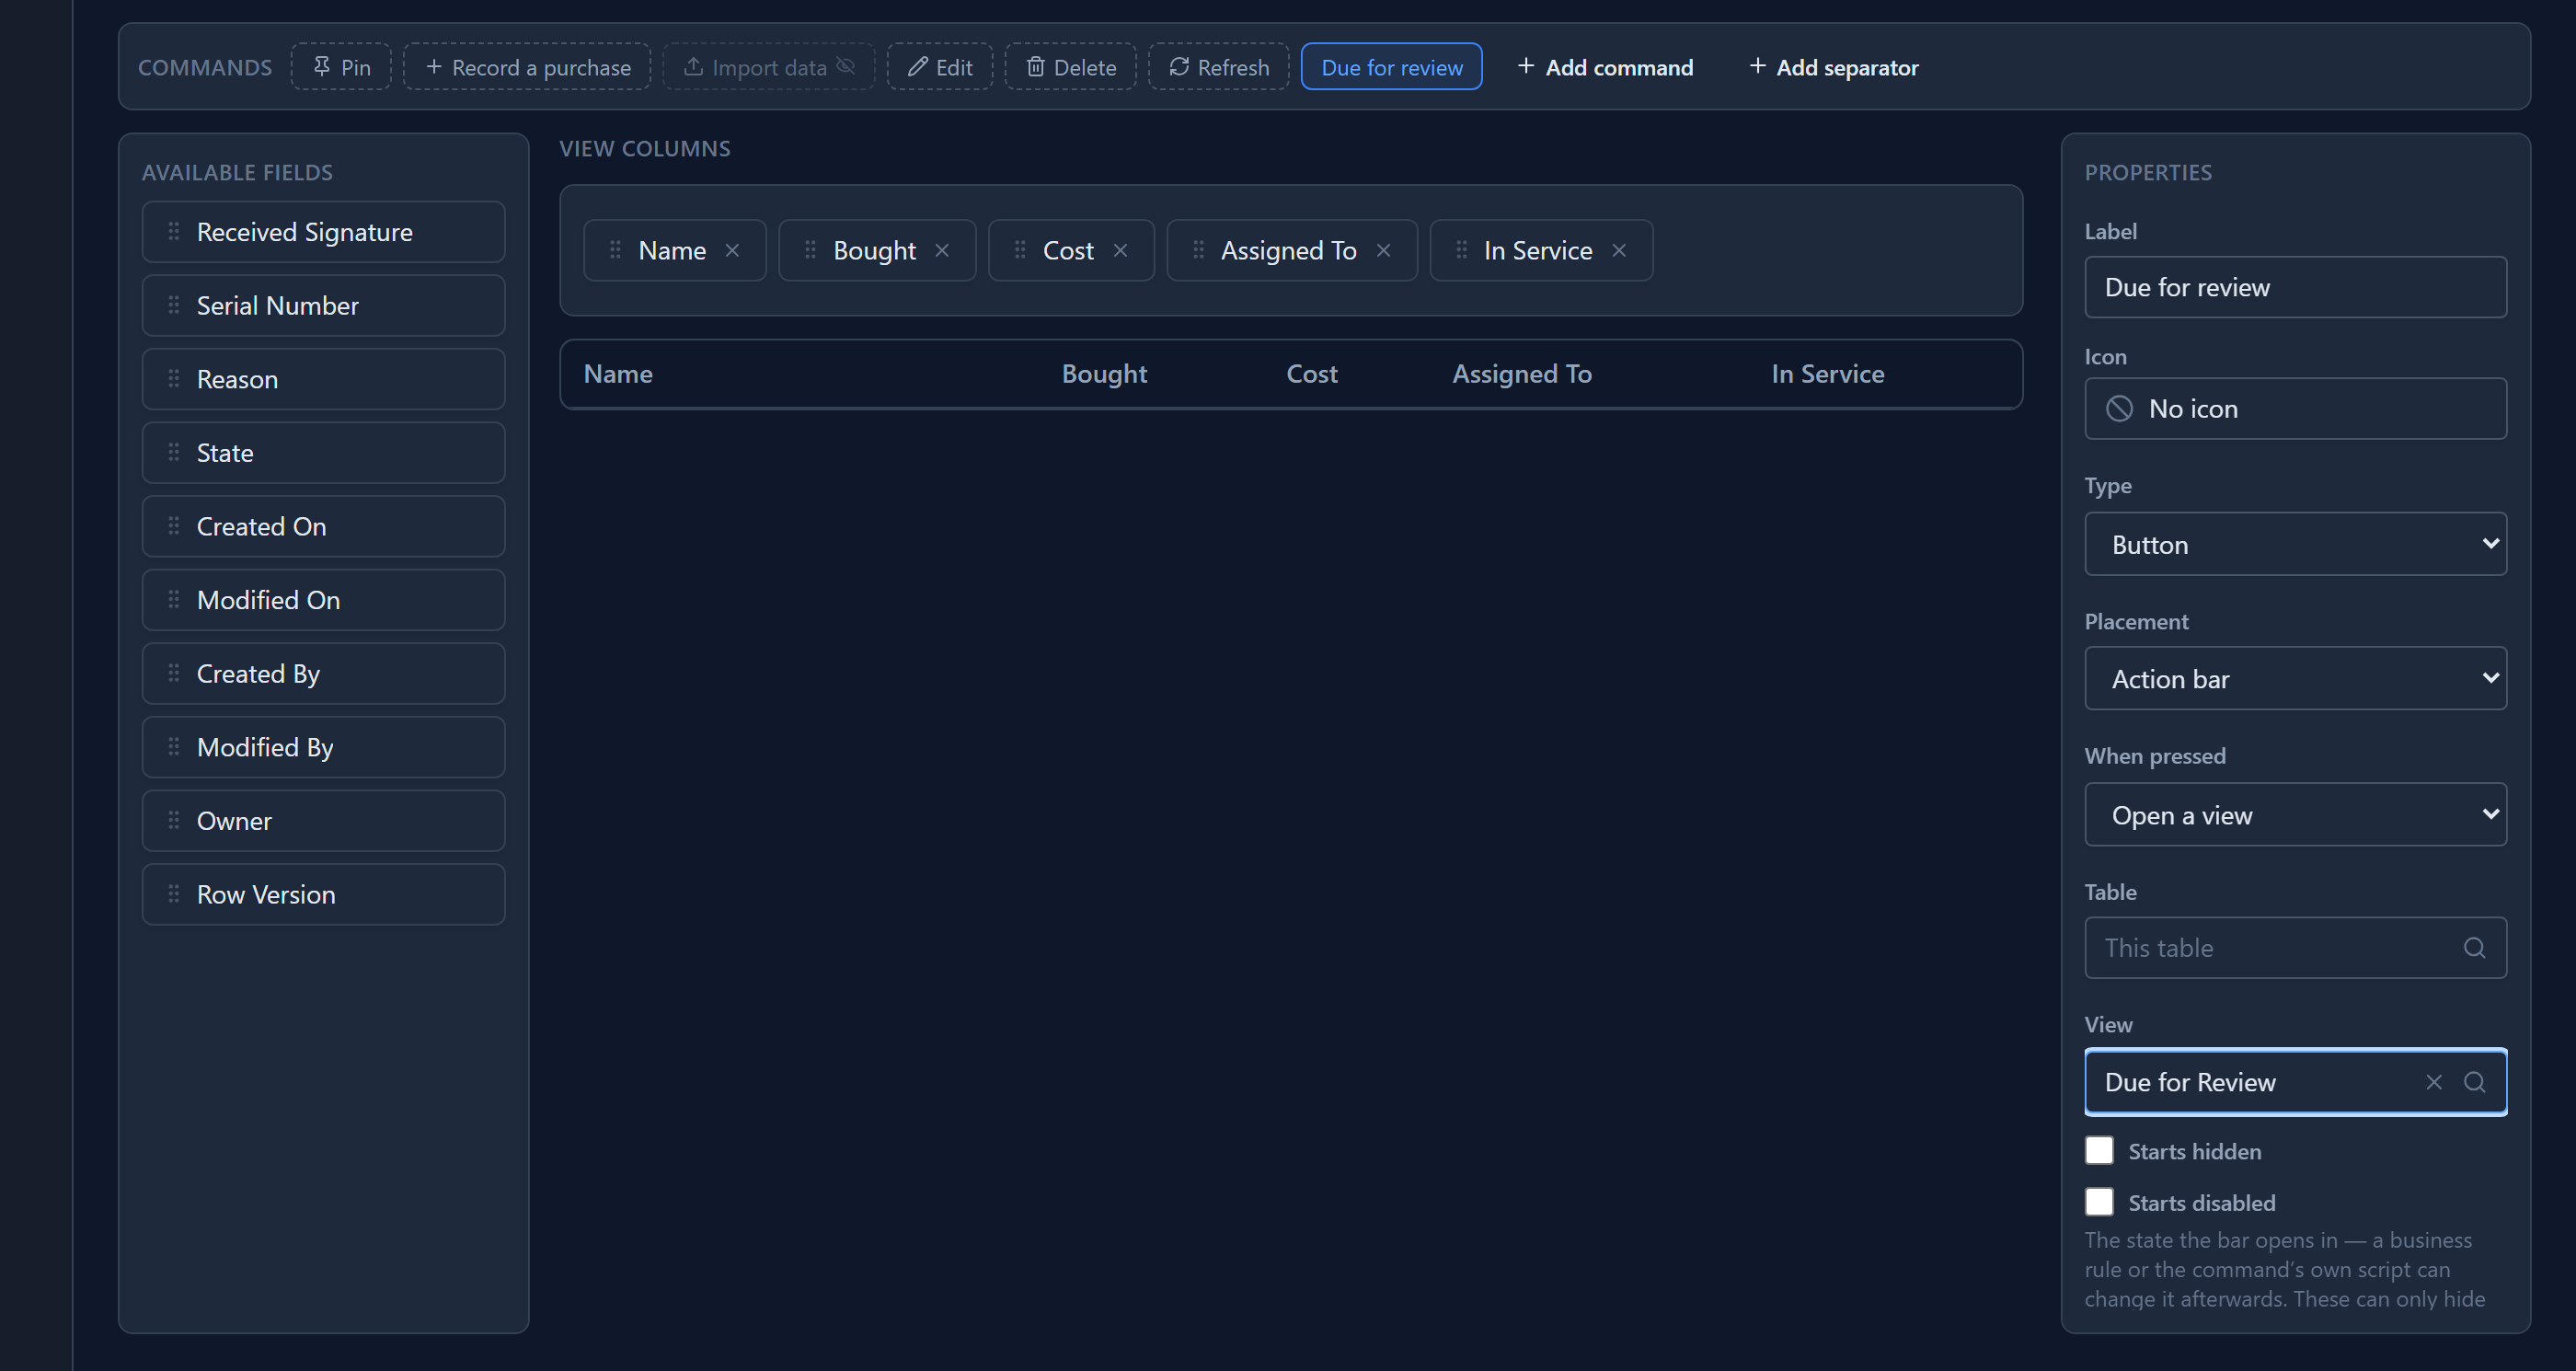2576x1371 pixels.
Task: Select the State available field
Action: (x=323, y=453)
